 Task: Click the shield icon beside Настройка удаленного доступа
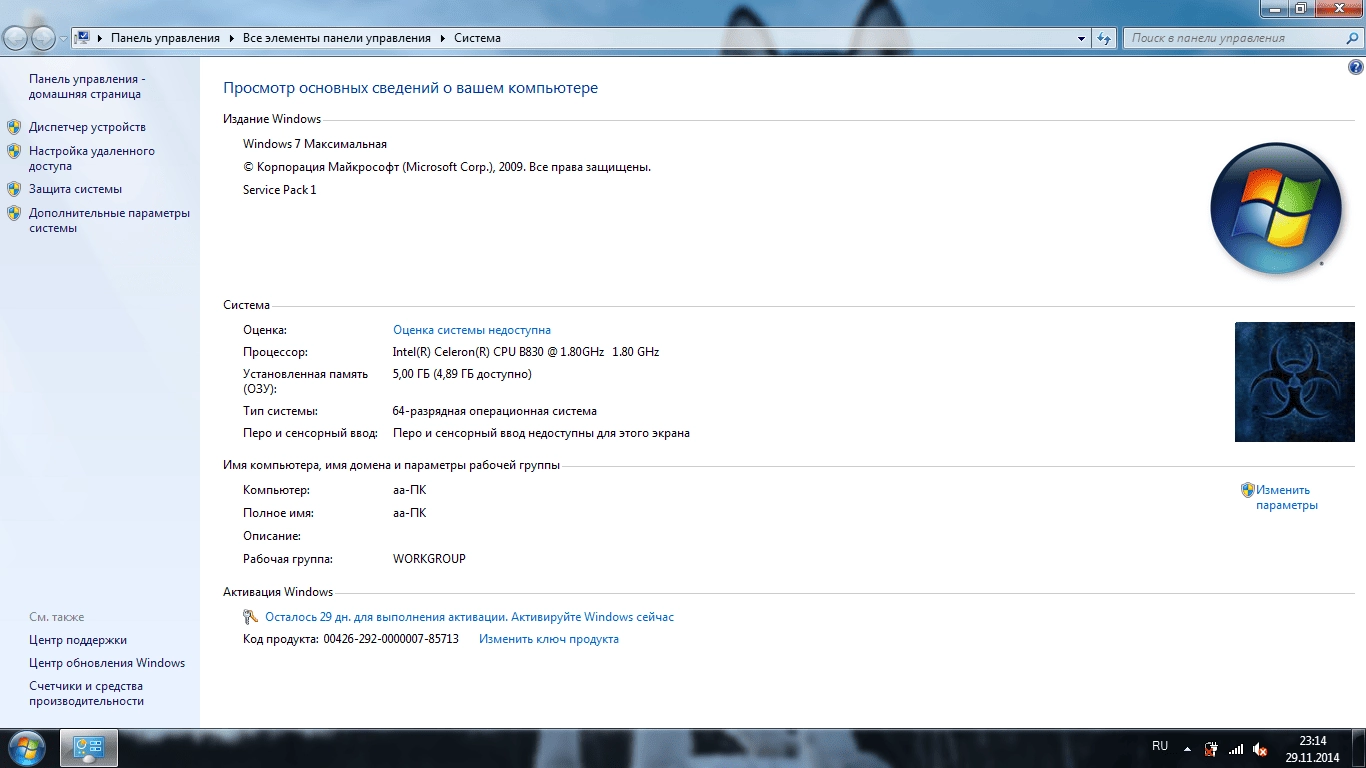pyautogui.click(x=14, y=151)
